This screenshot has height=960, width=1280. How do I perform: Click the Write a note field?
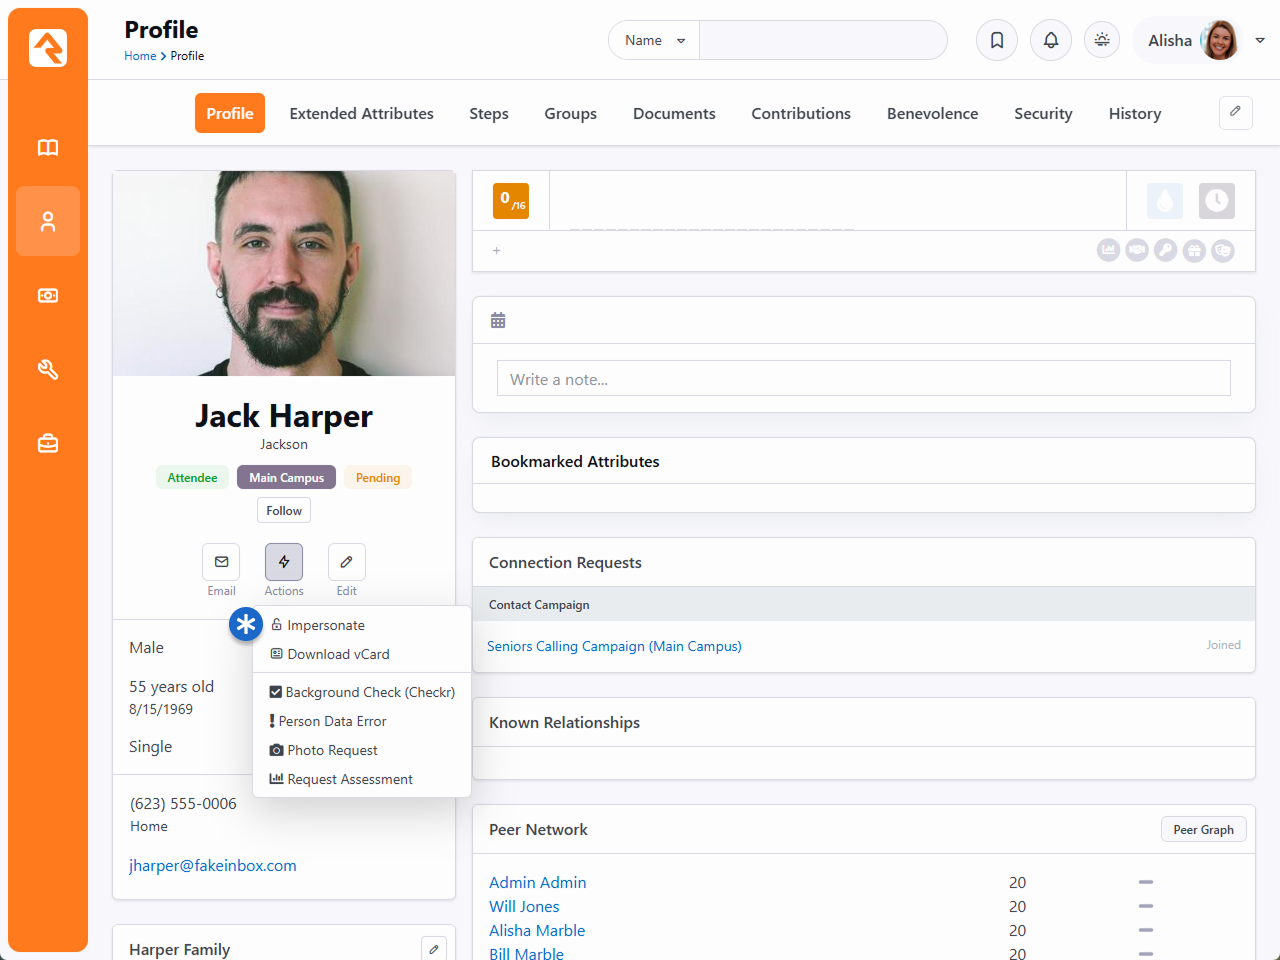click(x=863, y=379)
